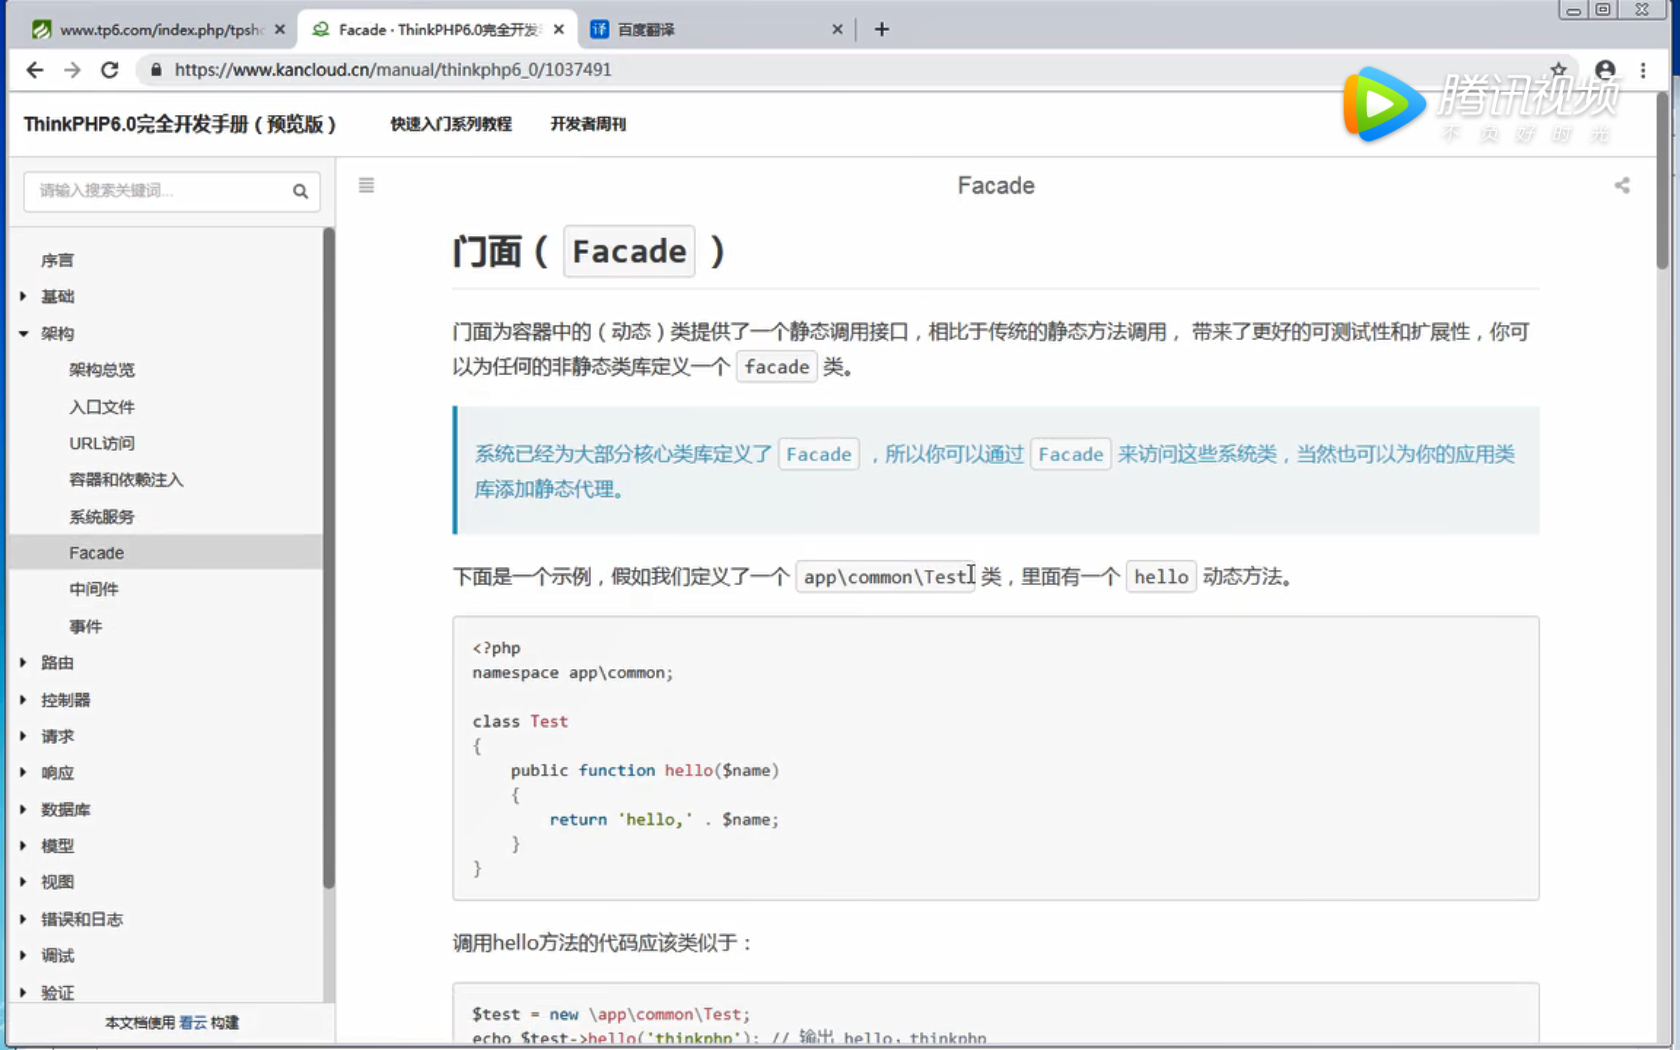
Task: Open 序言 chapter
Action: click(x=57, y=260)
